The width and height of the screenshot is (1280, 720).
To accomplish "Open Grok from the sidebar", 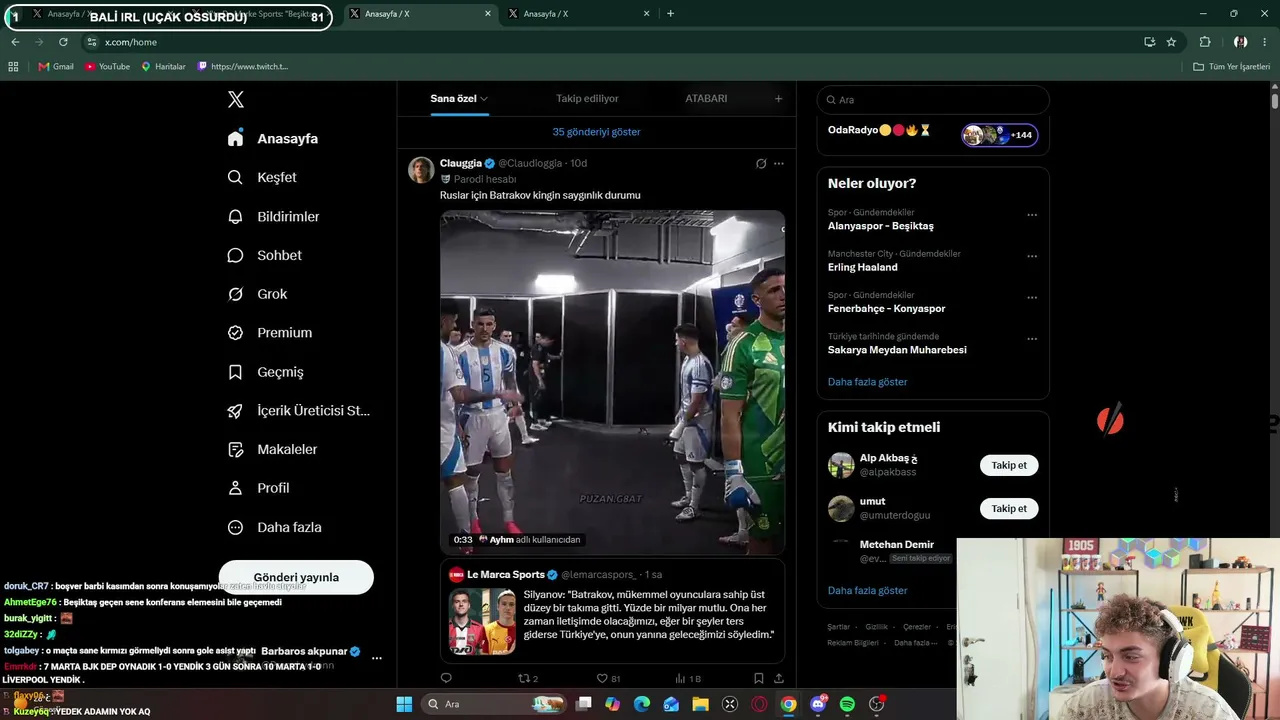I will click(257, 294).
